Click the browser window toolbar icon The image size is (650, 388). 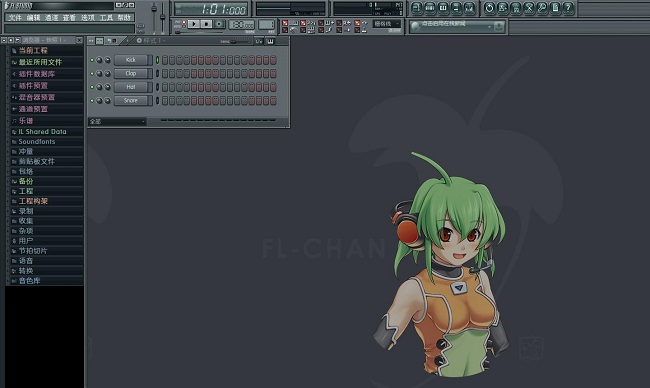pos(456,8)
